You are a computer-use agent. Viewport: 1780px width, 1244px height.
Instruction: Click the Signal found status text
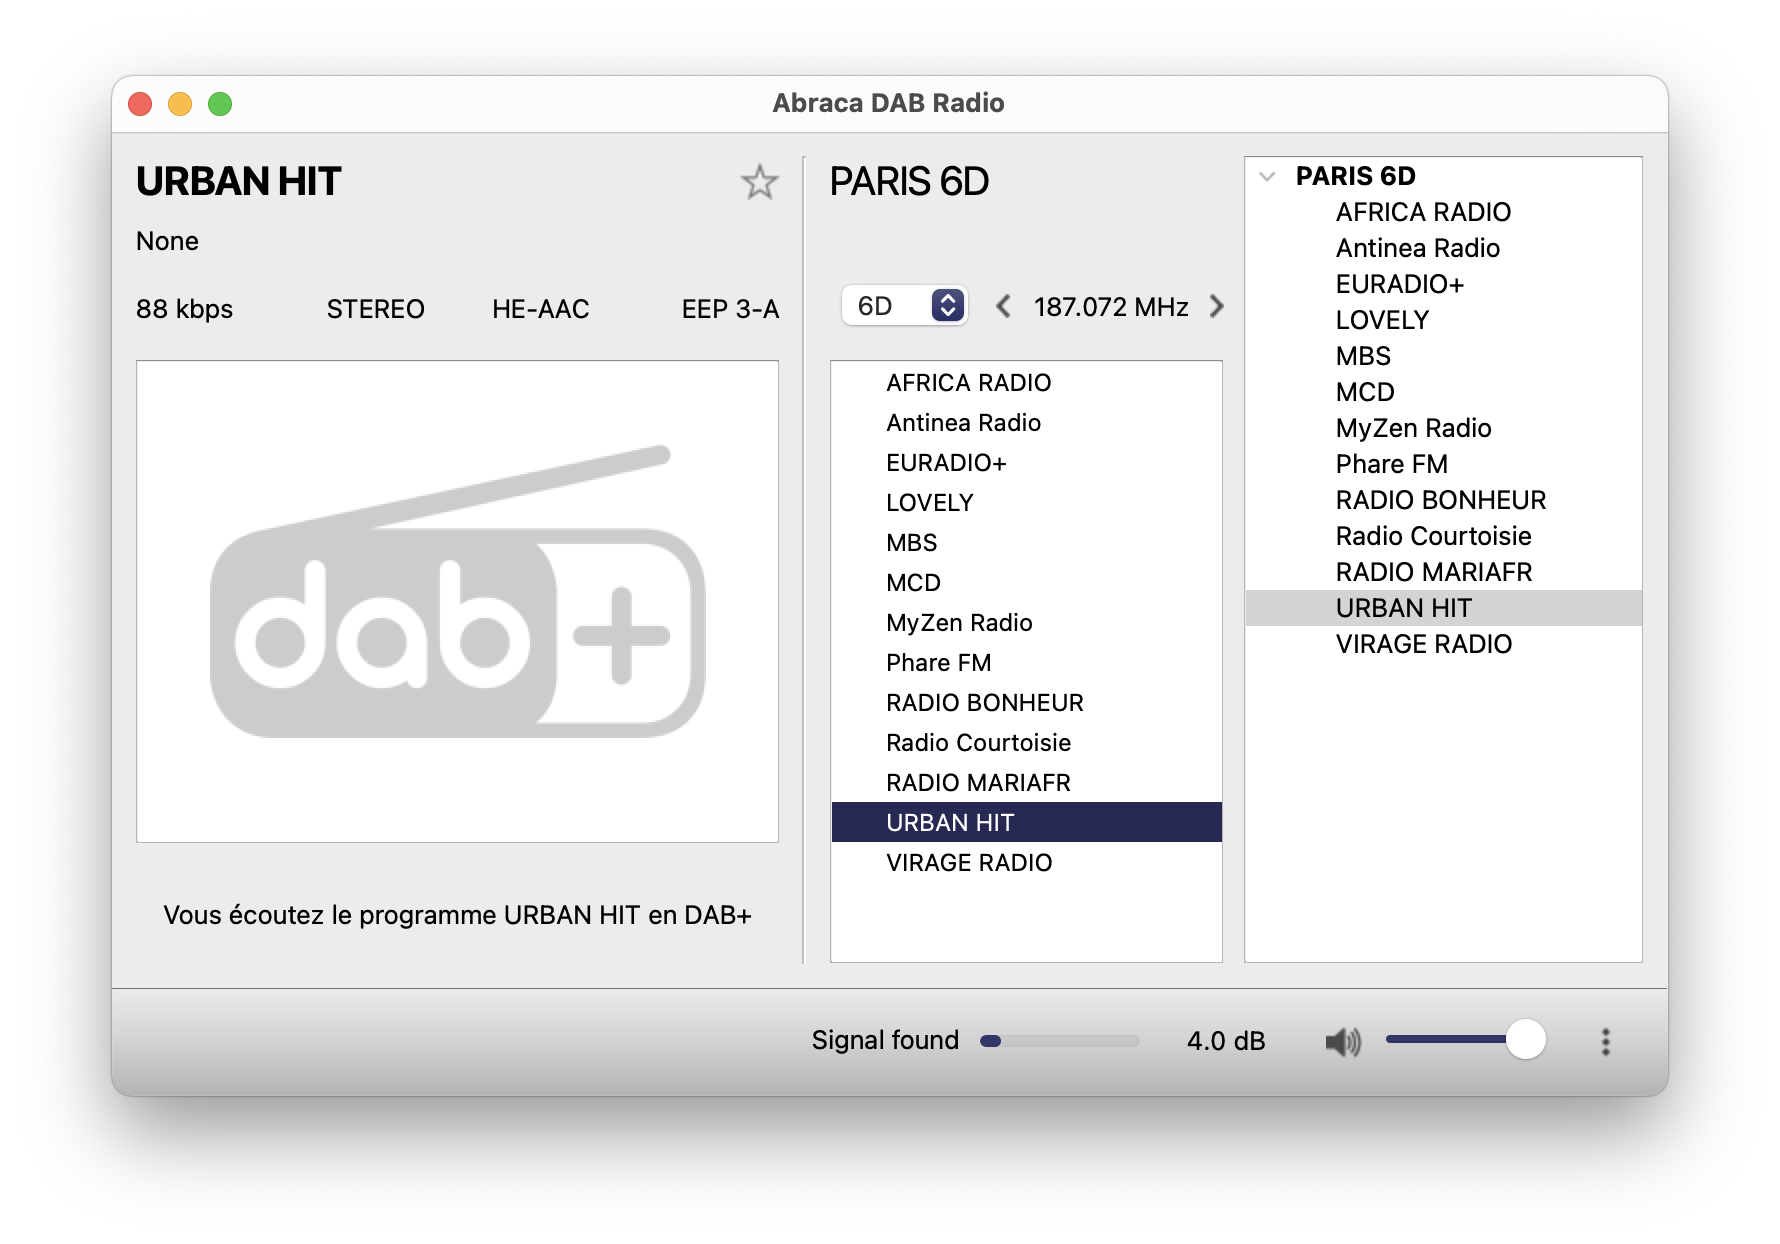pyautogui.click(x=885, y=1040)
